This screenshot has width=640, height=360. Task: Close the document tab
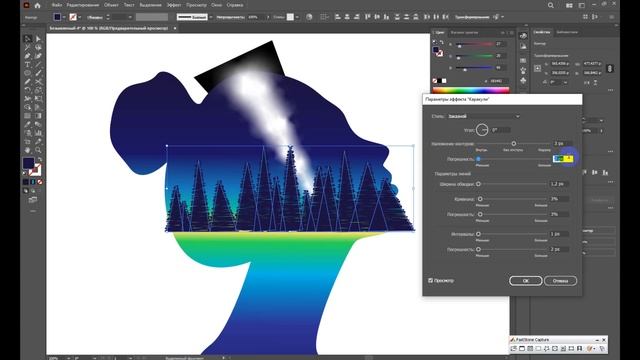175,28
